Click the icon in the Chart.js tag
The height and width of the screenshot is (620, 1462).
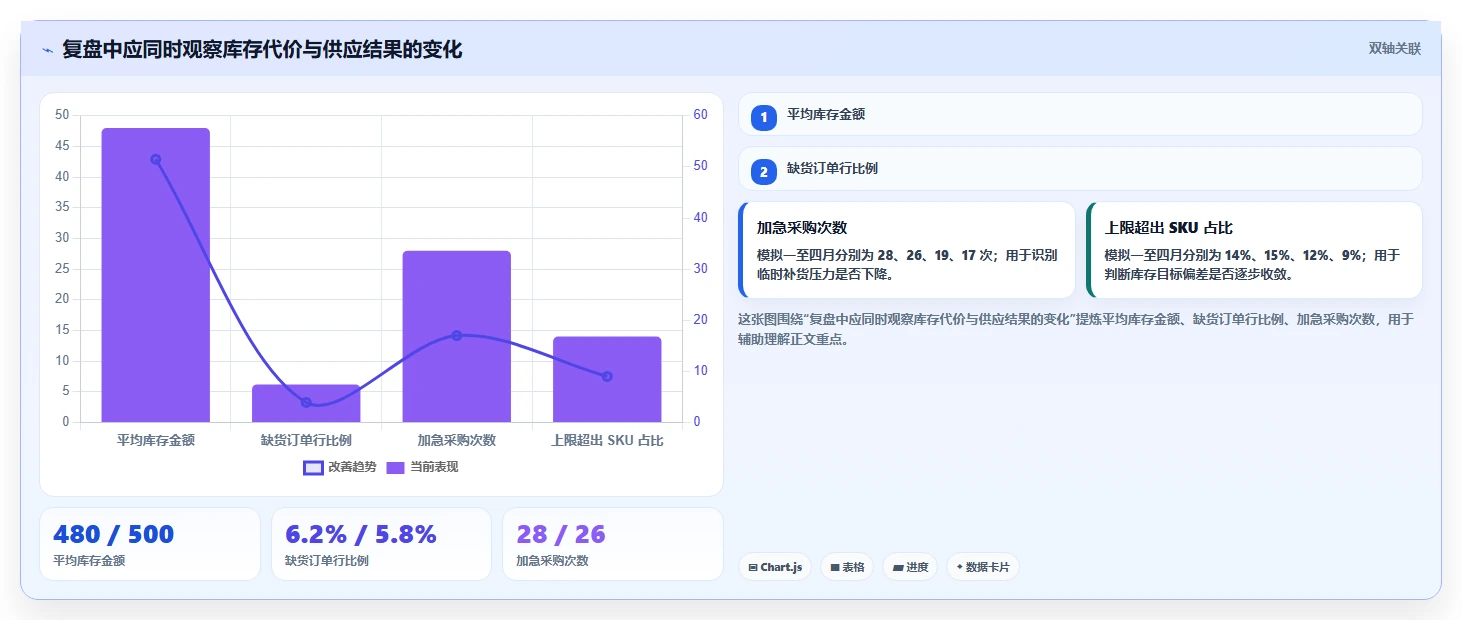pos(753,568)
